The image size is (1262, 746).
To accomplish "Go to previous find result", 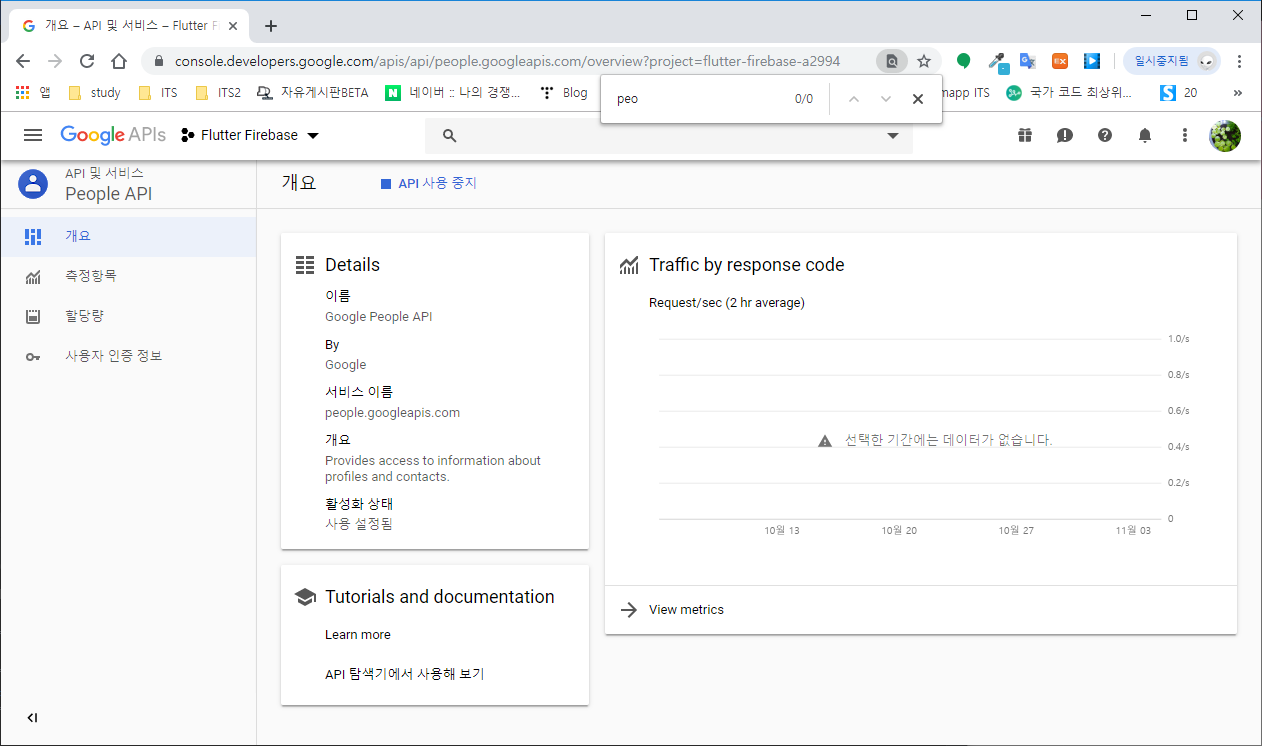I will point(853,99).
